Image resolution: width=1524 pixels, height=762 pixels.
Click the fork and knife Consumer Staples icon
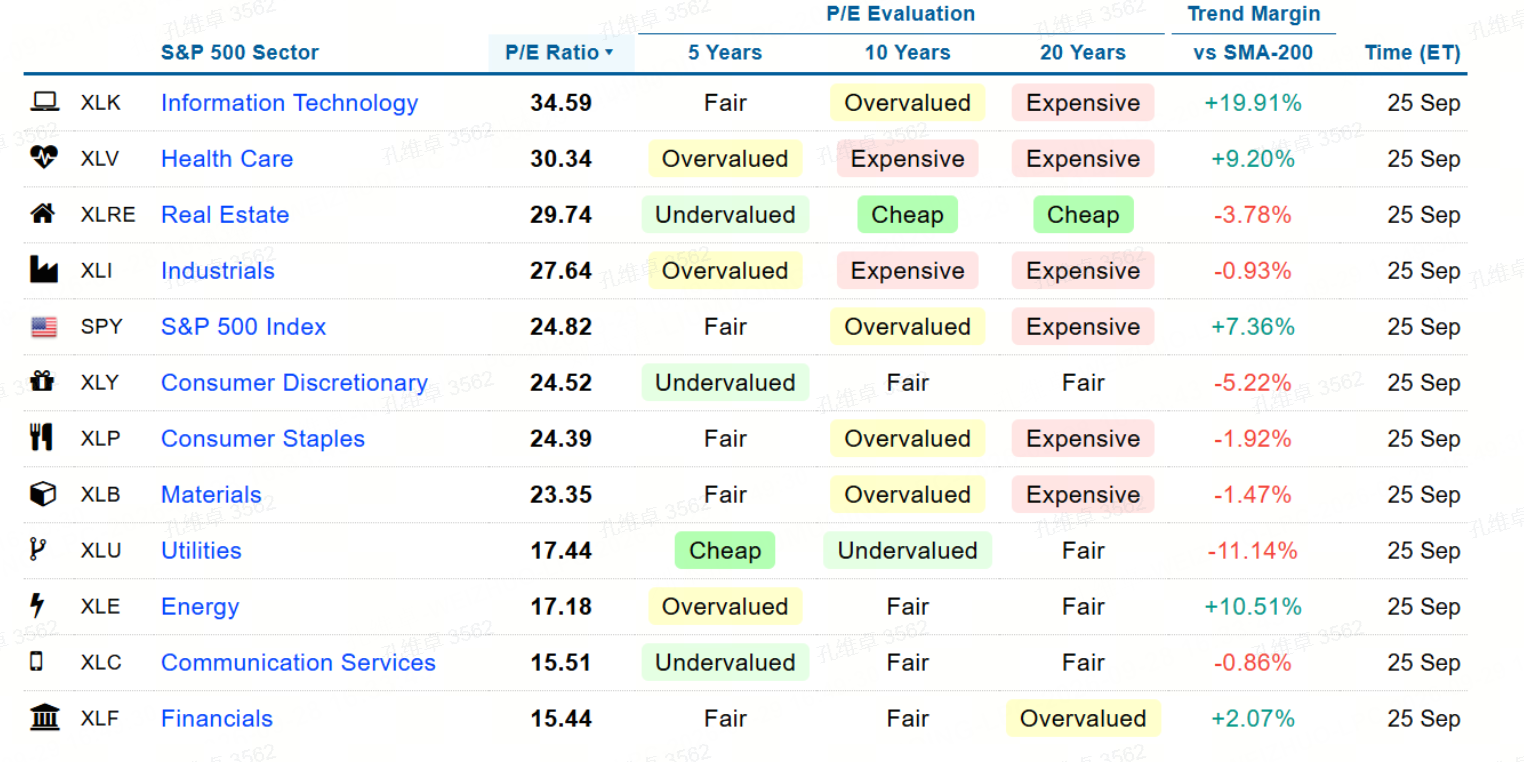tap(41, 438)
